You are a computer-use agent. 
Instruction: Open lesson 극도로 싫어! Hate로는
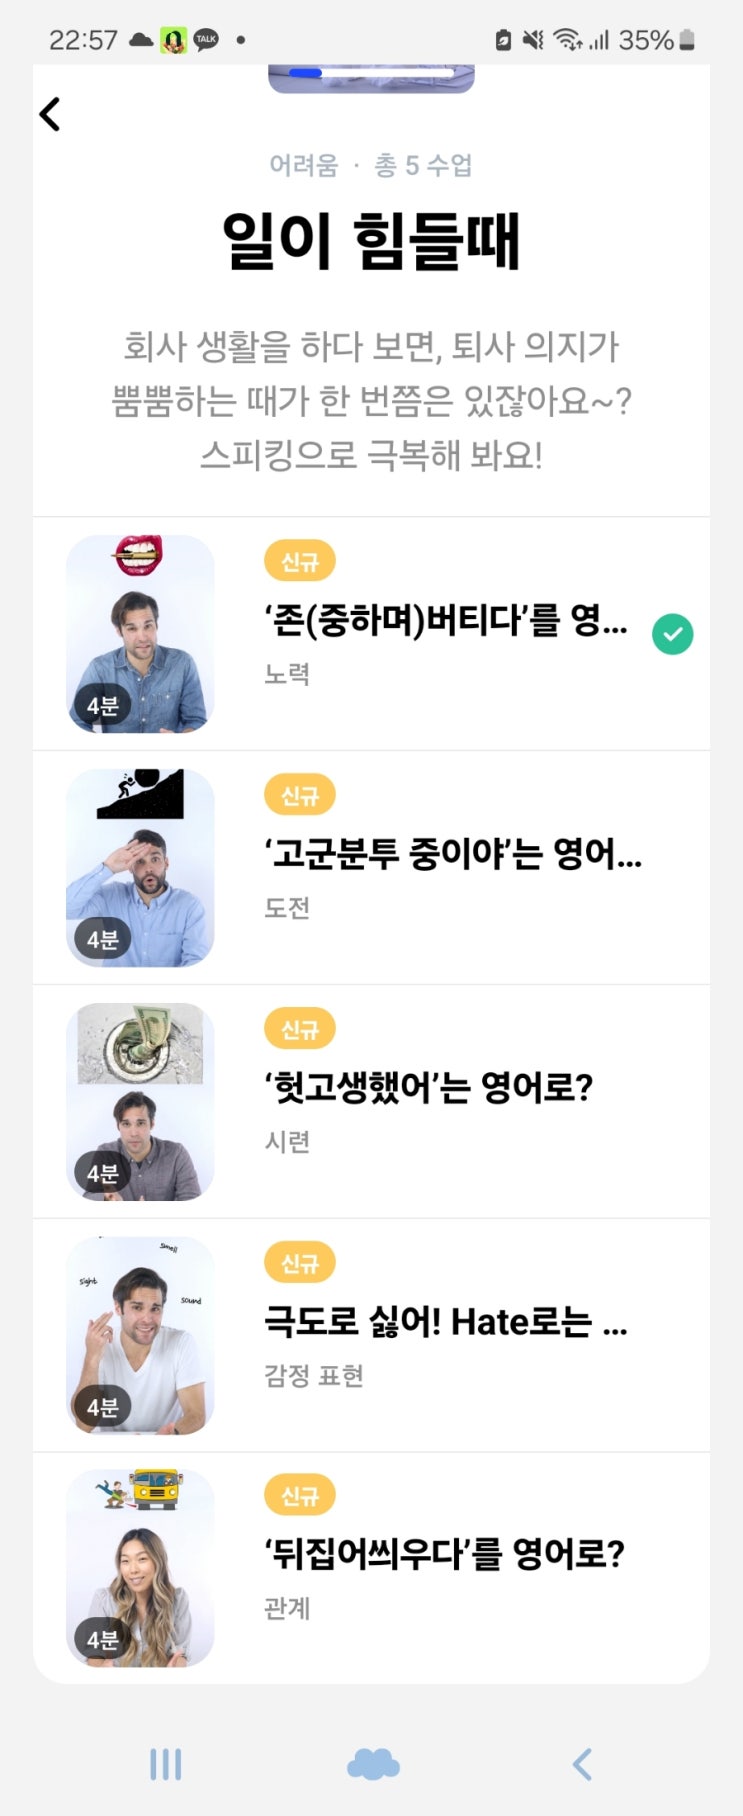tap(445, 1322)
